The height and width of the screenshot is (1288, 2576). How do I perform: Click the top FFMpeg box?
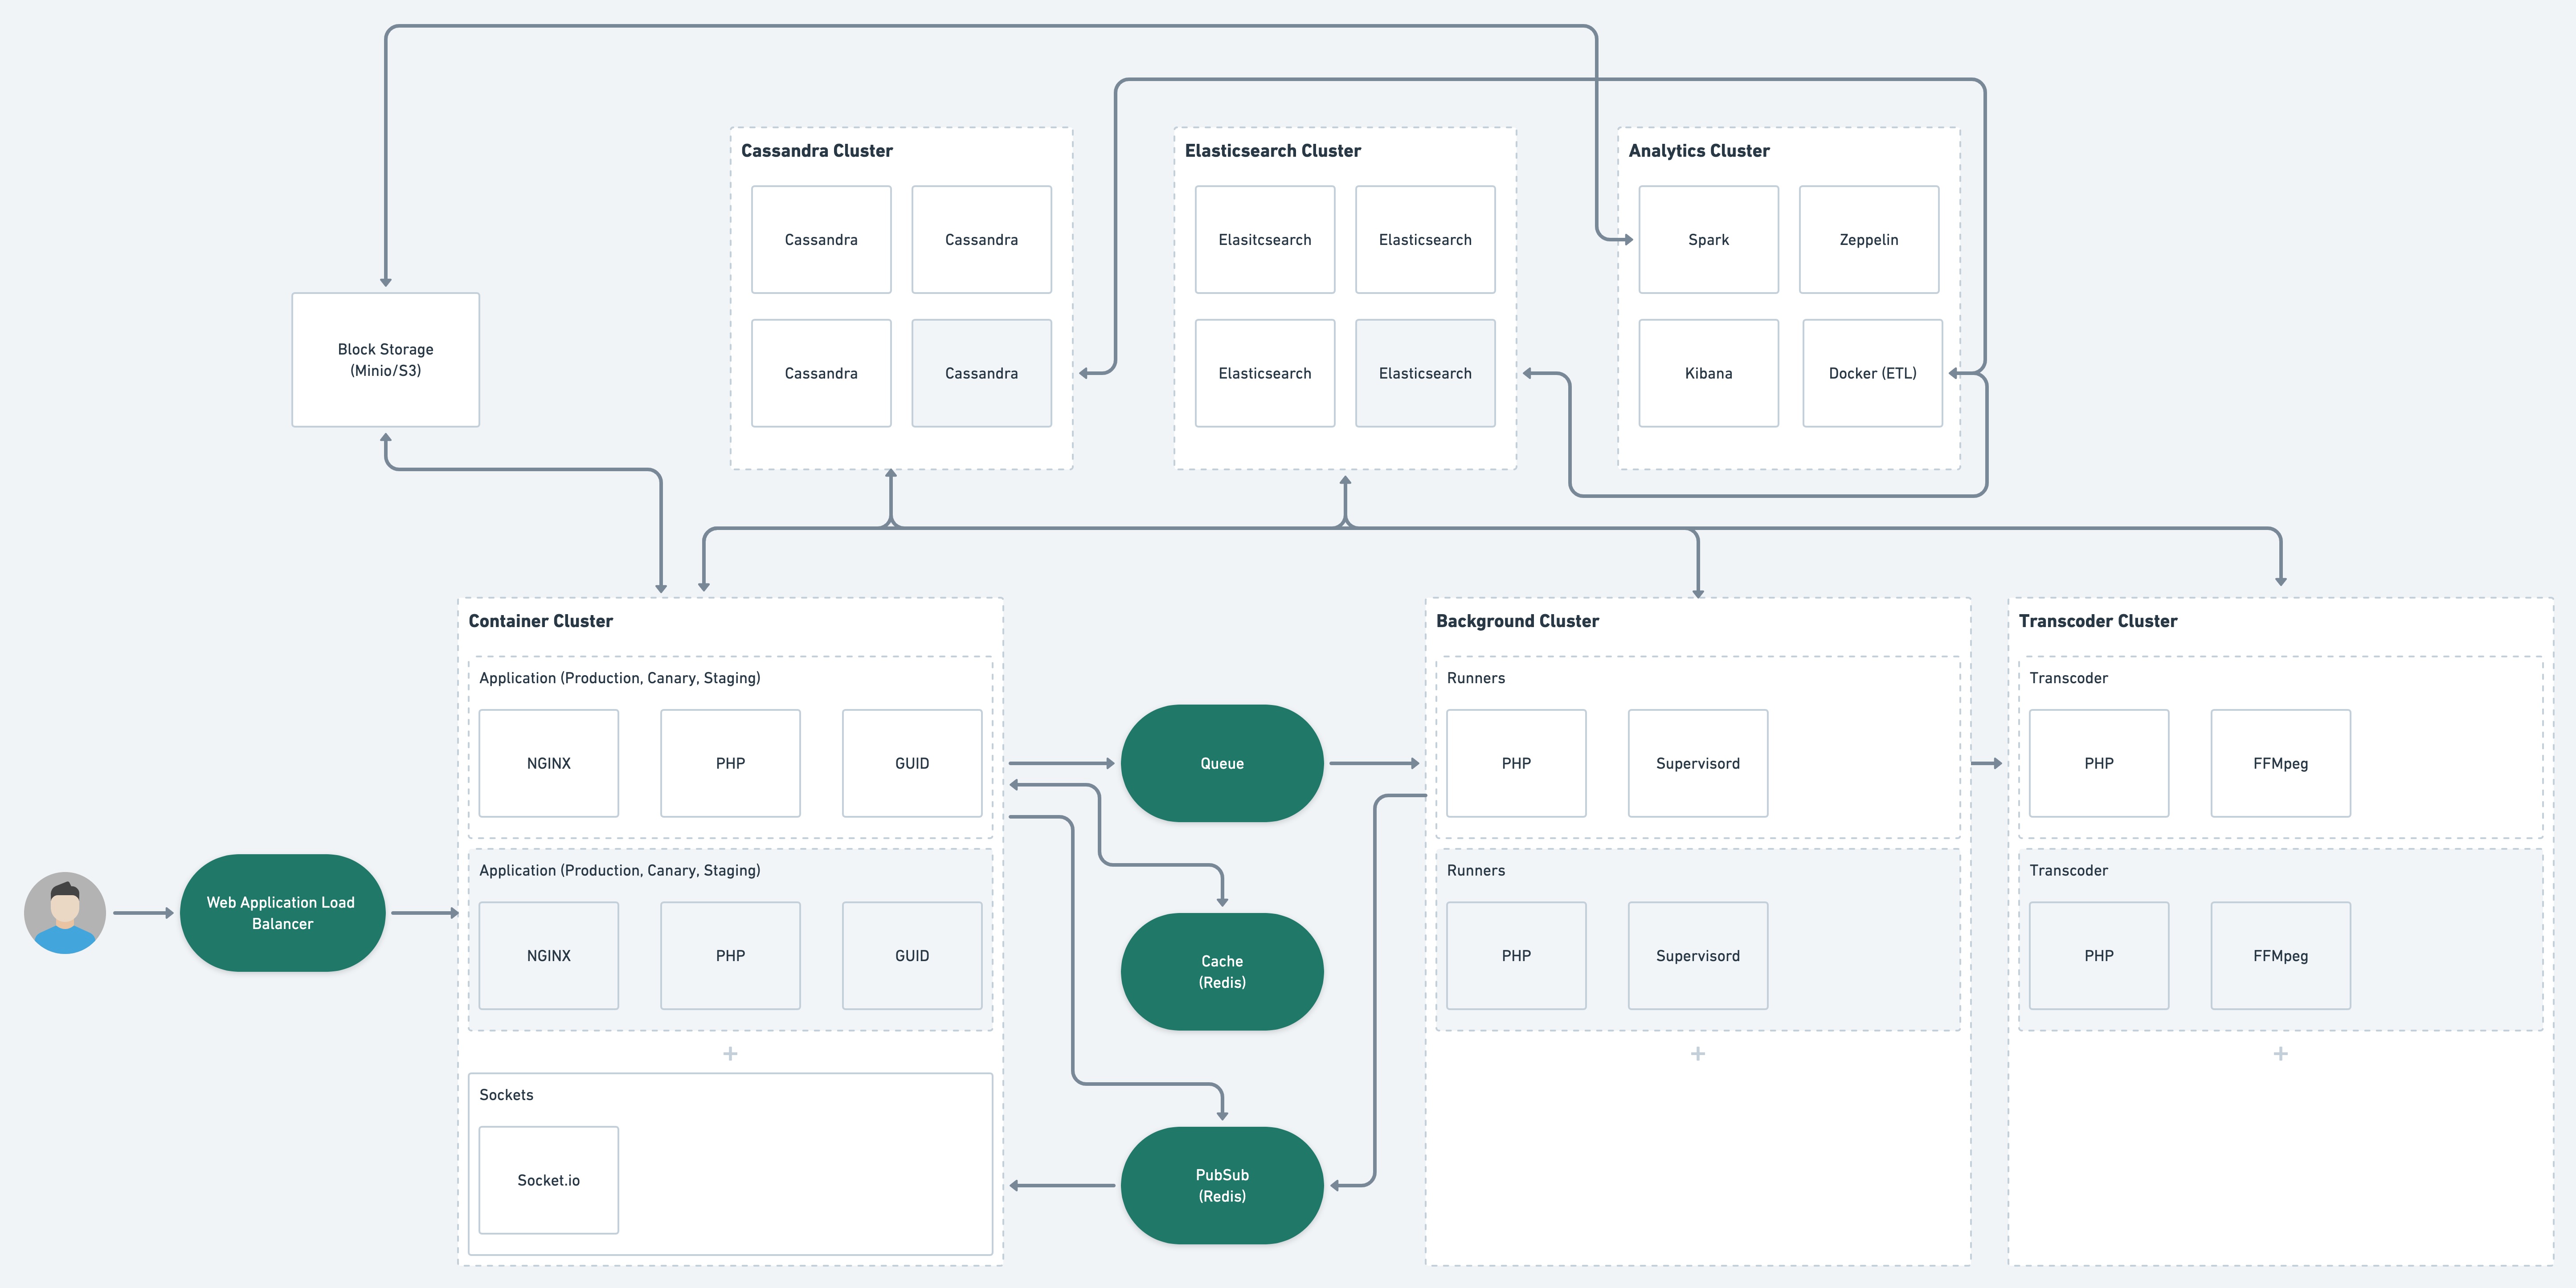(2280, 763)
